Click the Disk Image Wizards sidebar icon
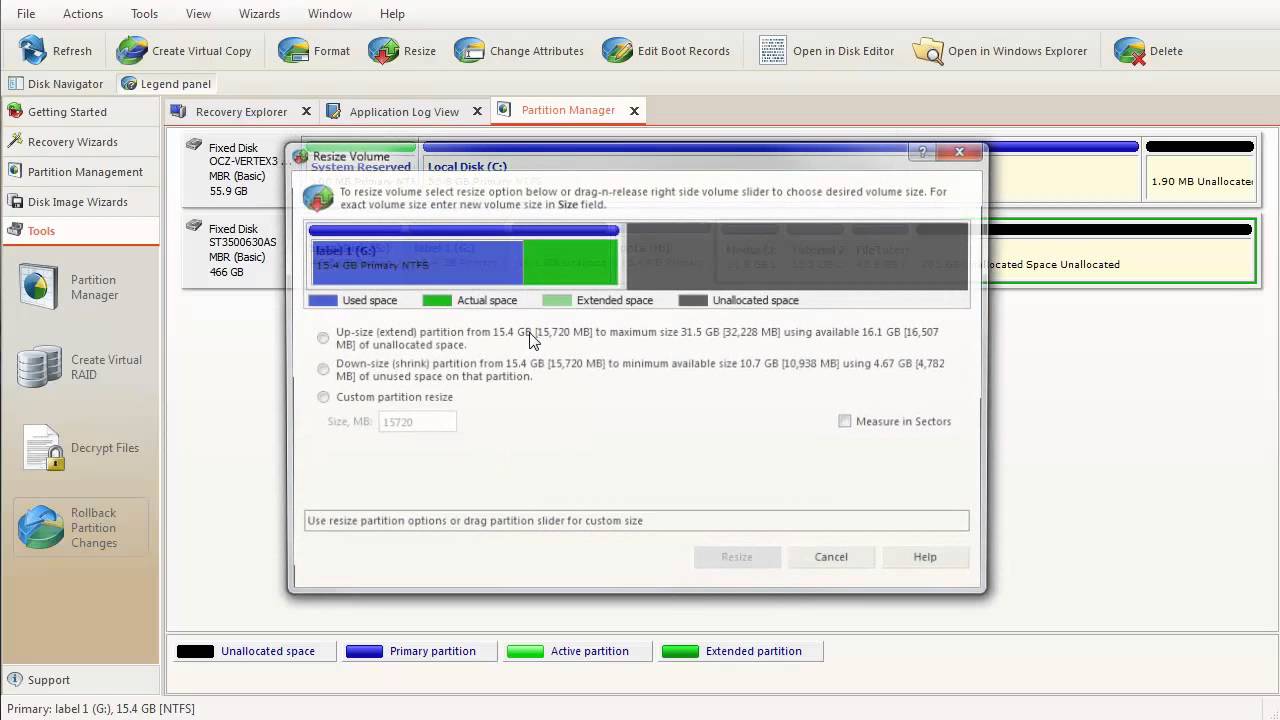Viewport: 1280px width, 720px height. tap(15, 201)
